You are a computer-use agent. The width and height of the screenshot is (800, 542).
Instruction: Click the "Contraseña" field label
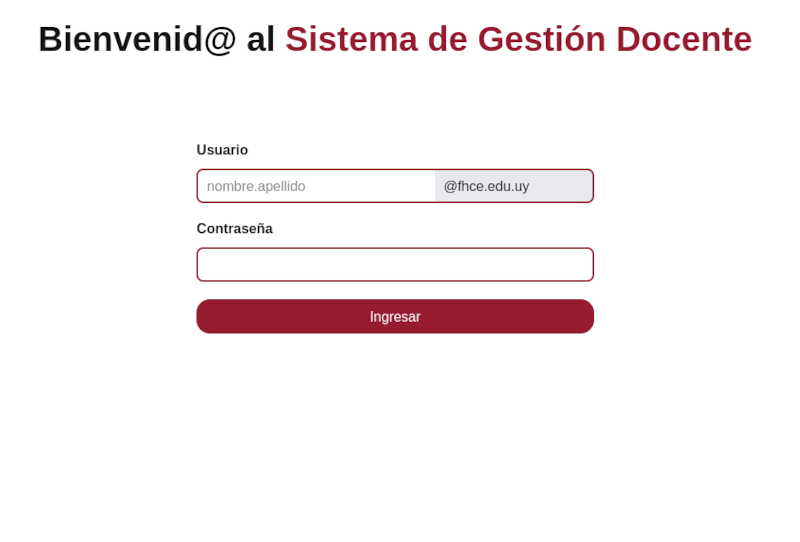234,229
